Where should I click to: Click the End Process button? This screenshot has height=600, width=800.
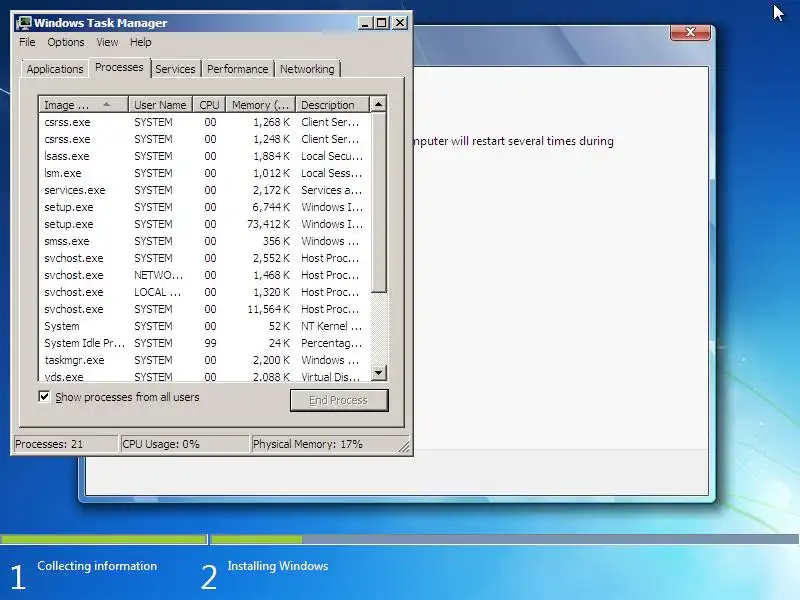pyautogui.click(x=339, y=400)
